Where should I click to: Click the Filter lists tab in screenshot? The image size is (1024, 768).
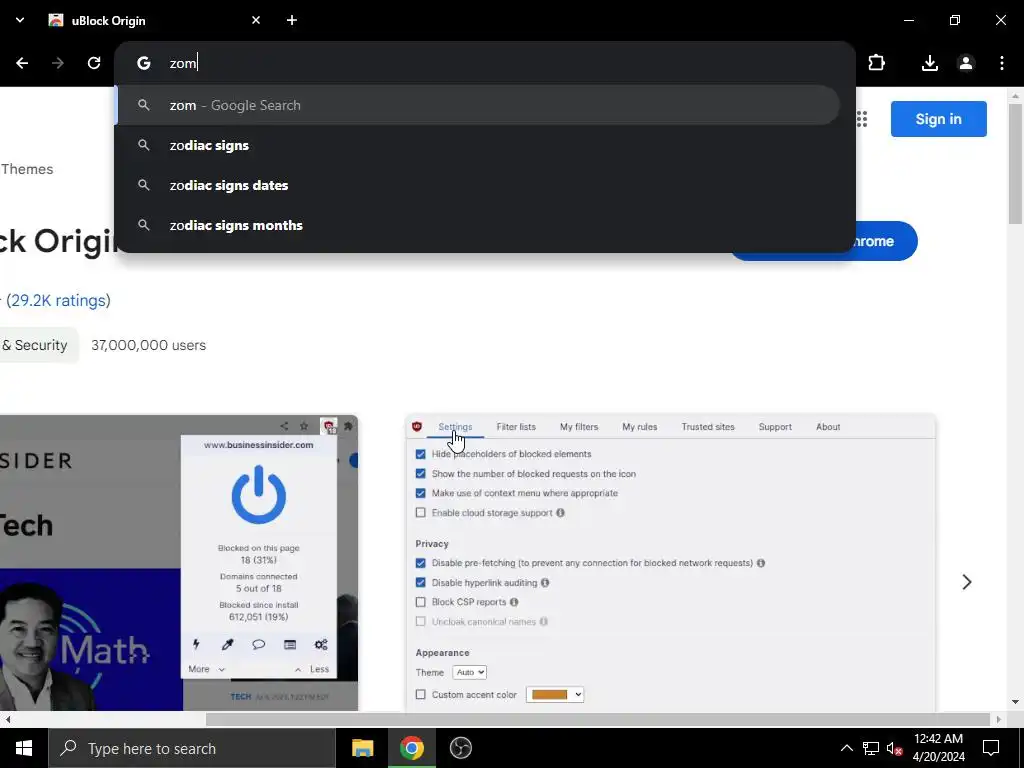click(516, 426)
